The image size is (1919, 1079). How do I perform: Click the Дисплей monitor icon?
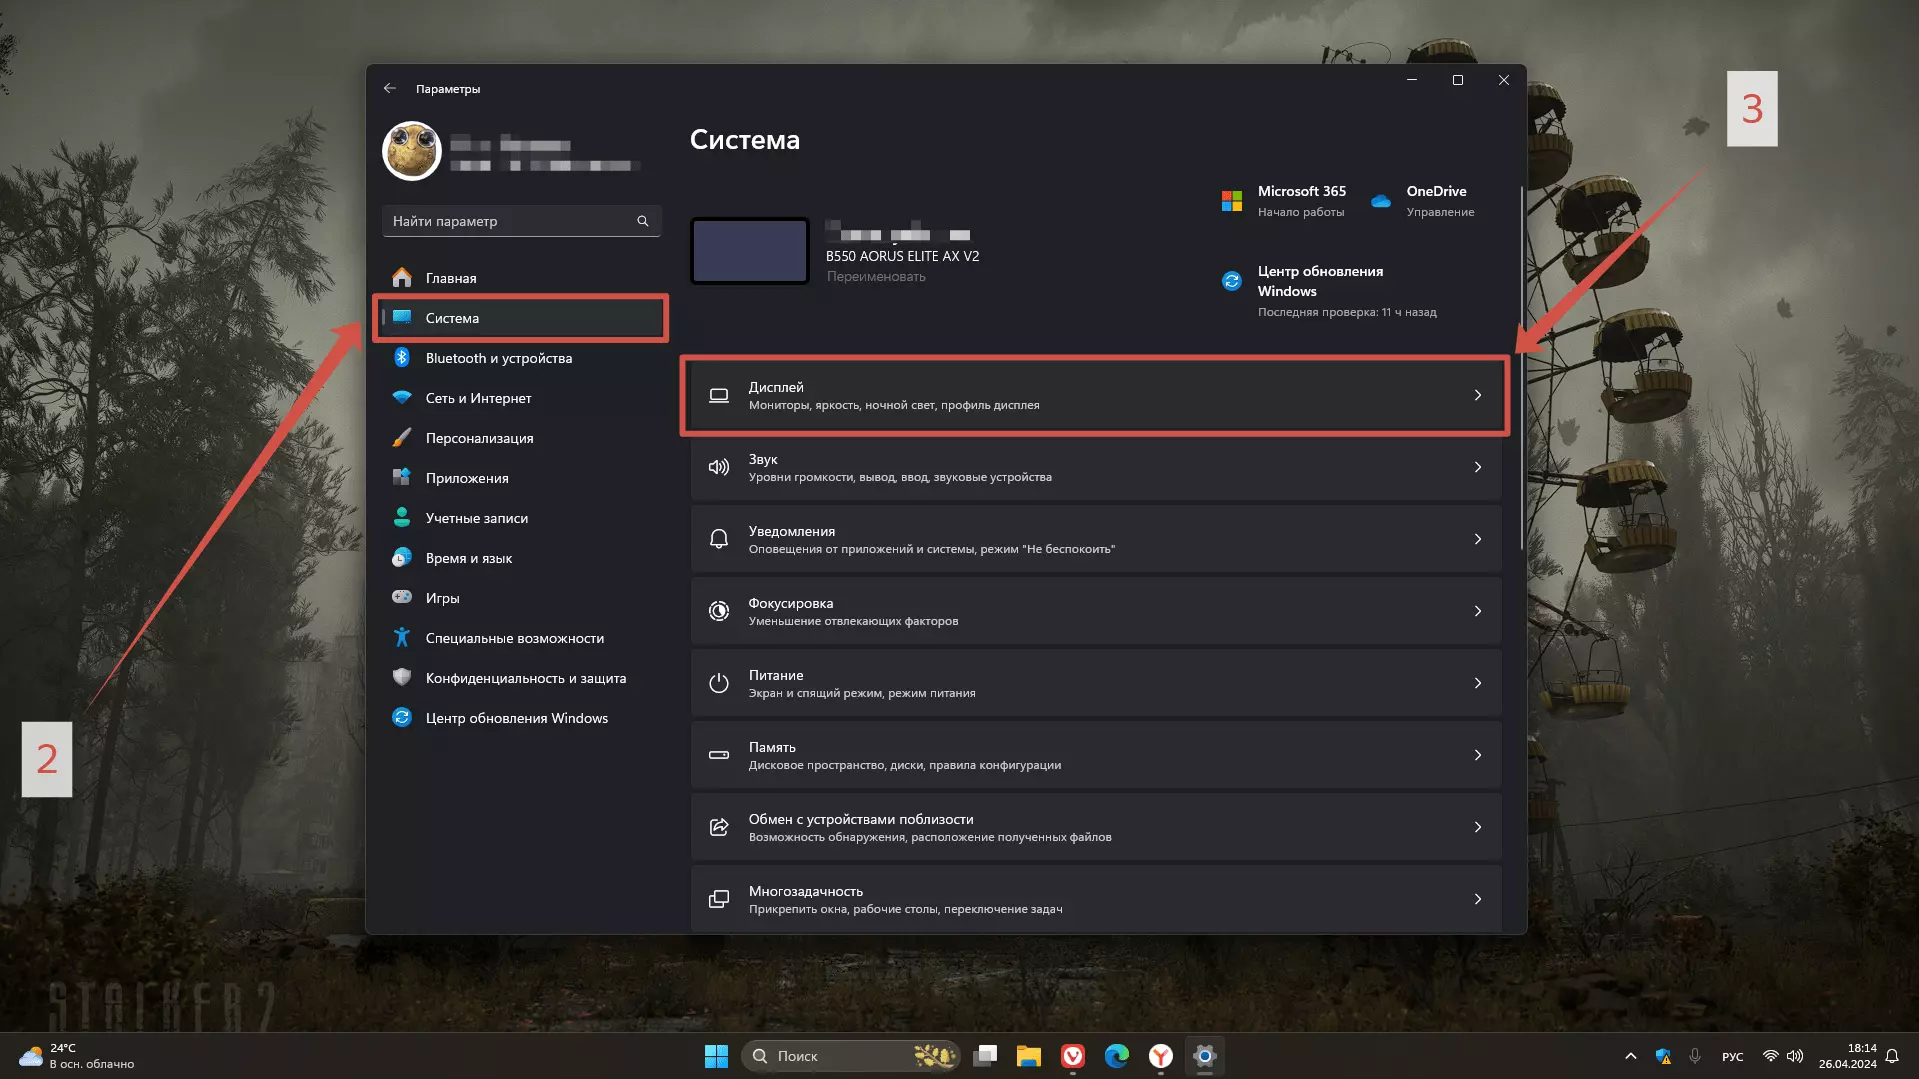click(x=719, y=395)
